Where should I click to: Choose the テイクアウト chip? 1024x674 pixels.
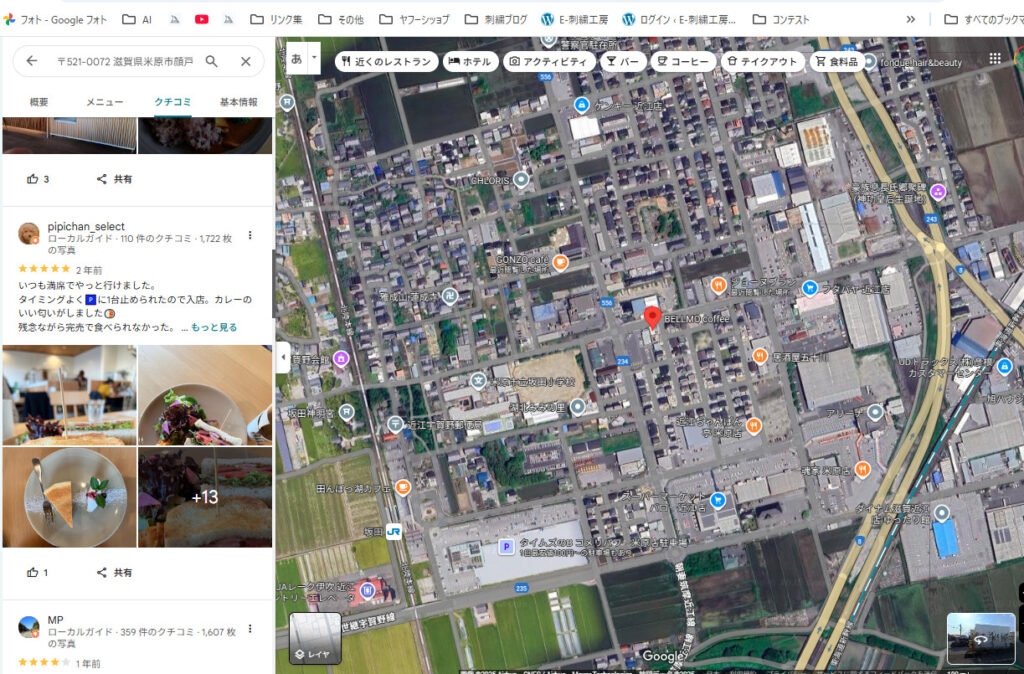pos(762,61)
